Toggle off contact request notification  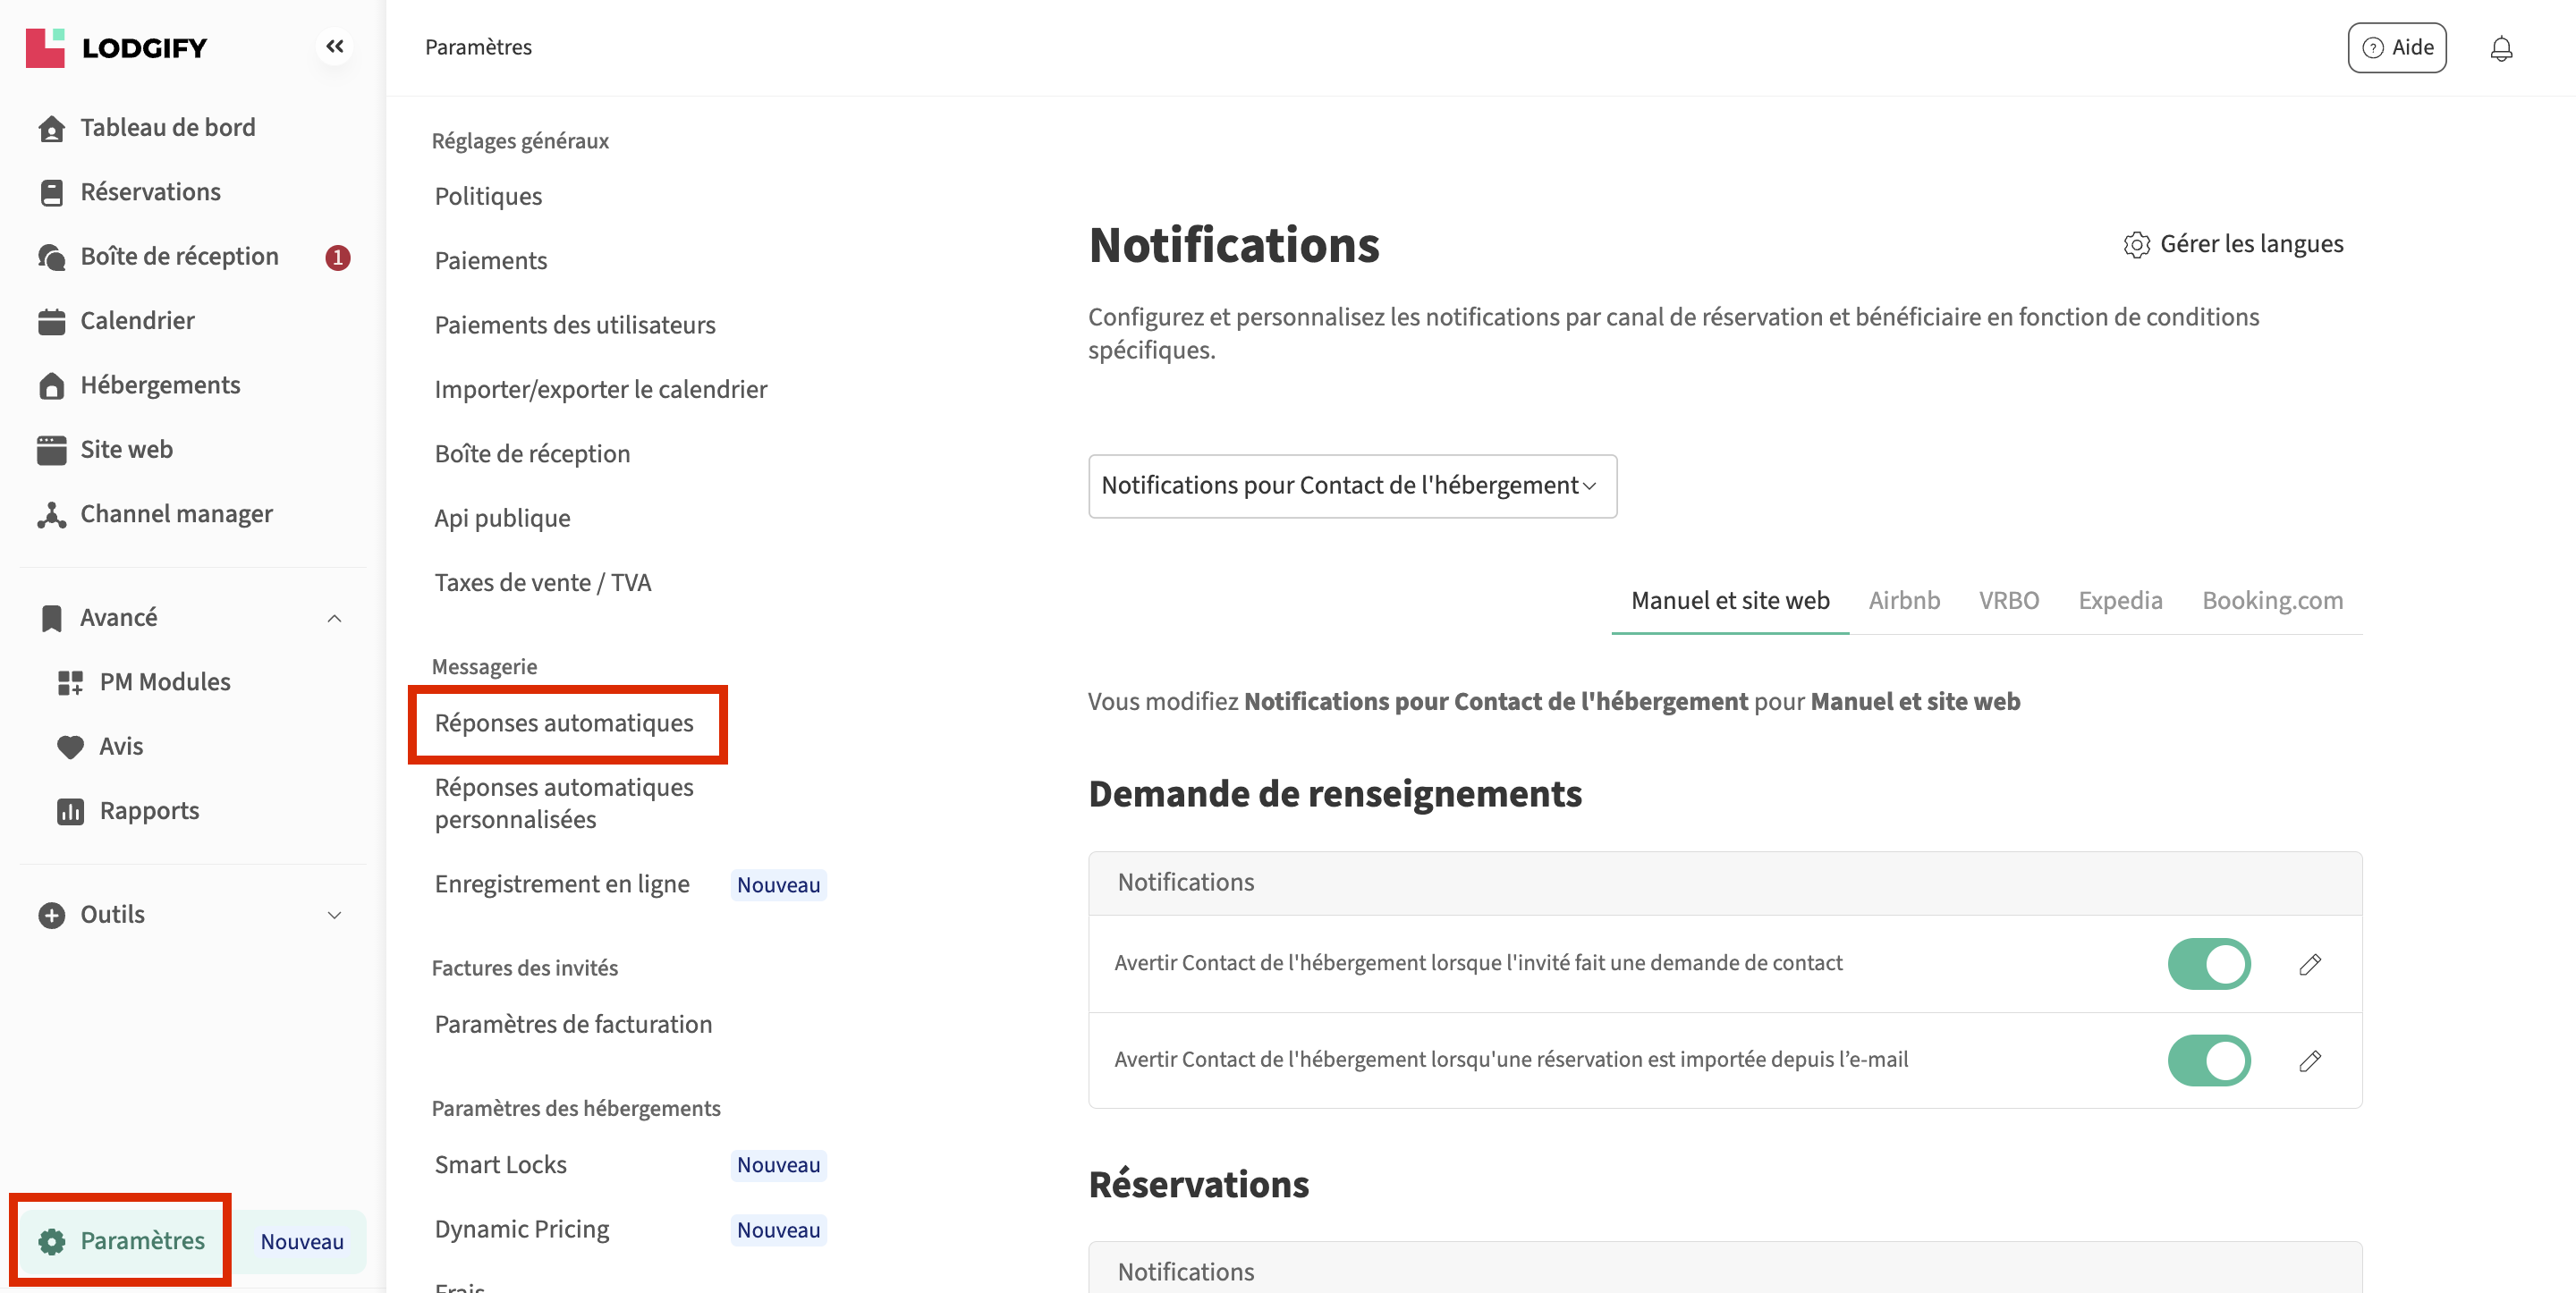click(x=2208, y=964)
